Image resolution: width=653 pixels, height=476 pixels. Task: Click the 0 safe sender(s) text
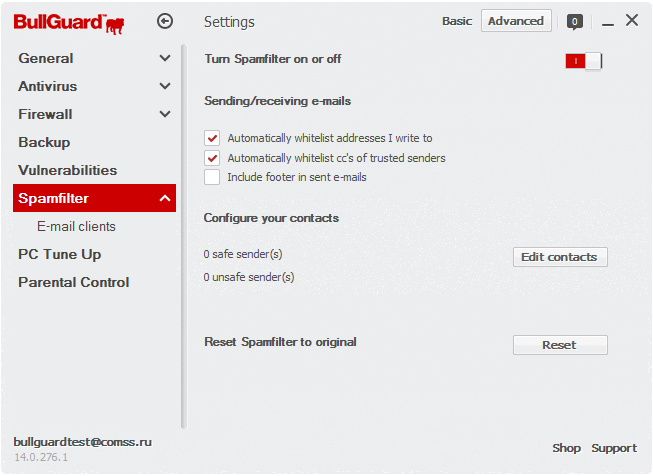click(x=243, y=254)
